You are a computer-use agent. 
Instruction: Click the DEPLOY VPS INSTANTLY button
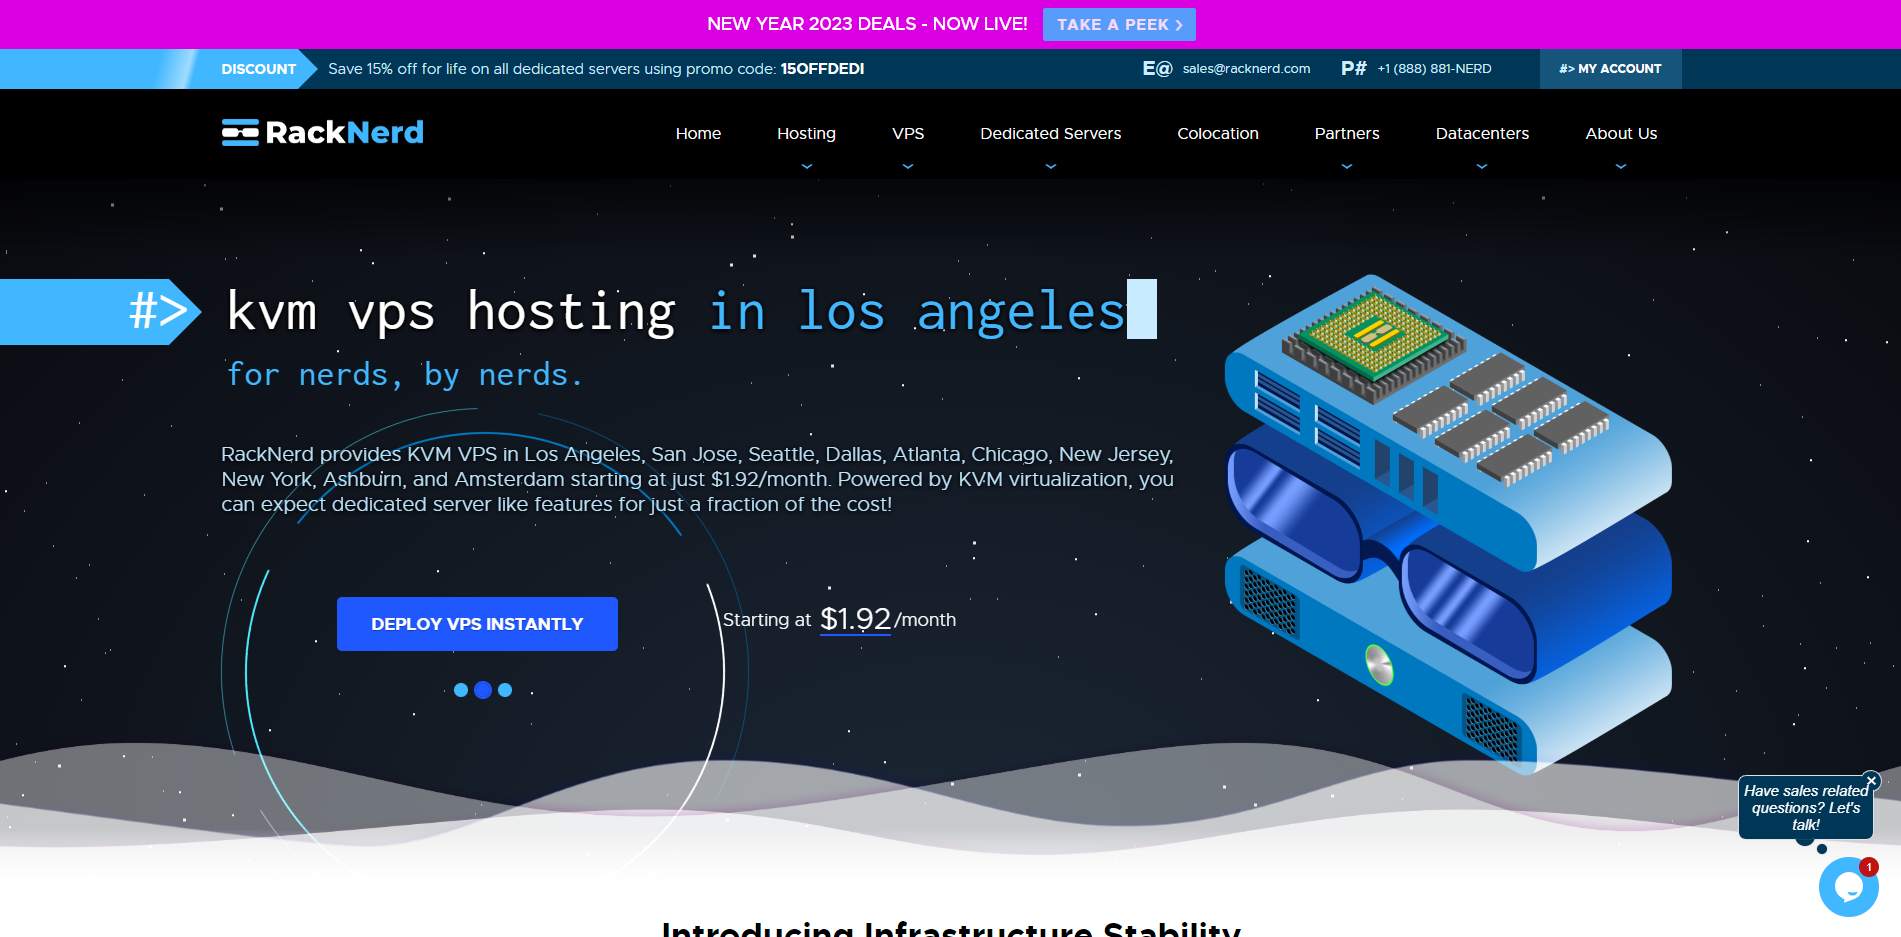click(x=477, y=624)
